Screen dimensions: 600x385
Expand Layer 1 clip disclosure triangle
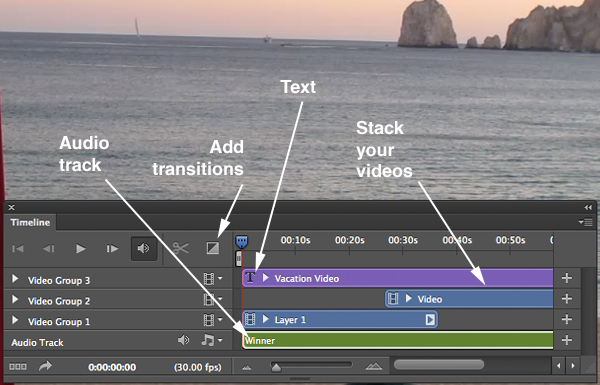pyautogui.click(x=266, y=319)
